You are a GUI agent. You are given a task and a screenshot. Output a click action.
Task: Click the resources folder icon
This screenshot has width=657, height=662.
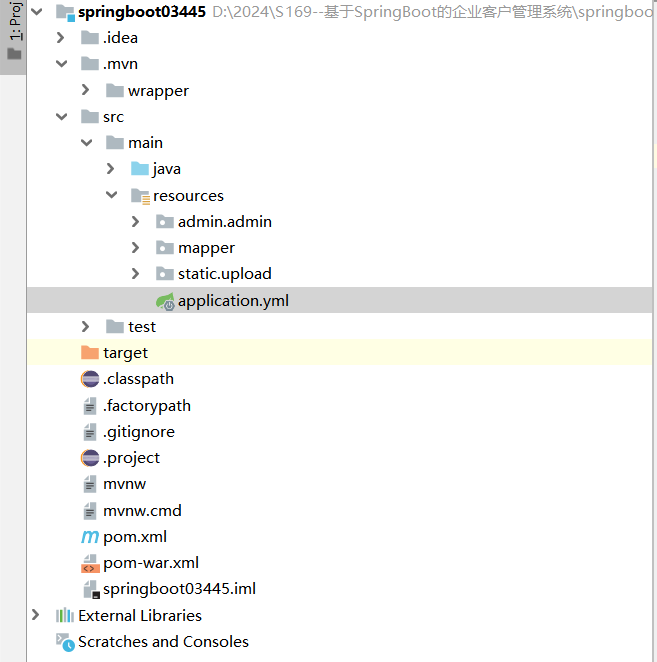click(x=140, y=196)
